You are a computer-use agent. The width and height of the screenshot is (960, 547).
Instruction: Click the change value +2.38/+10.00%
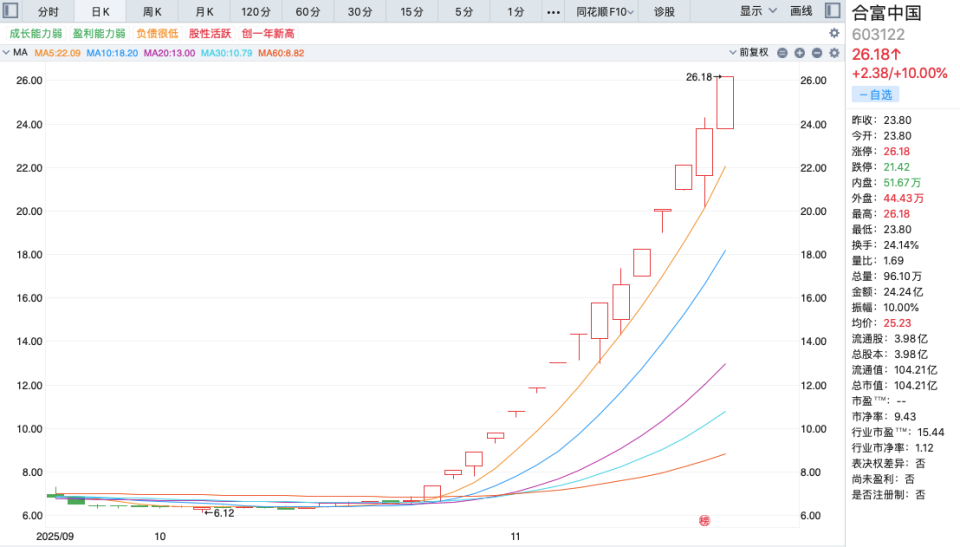(899, 74)
